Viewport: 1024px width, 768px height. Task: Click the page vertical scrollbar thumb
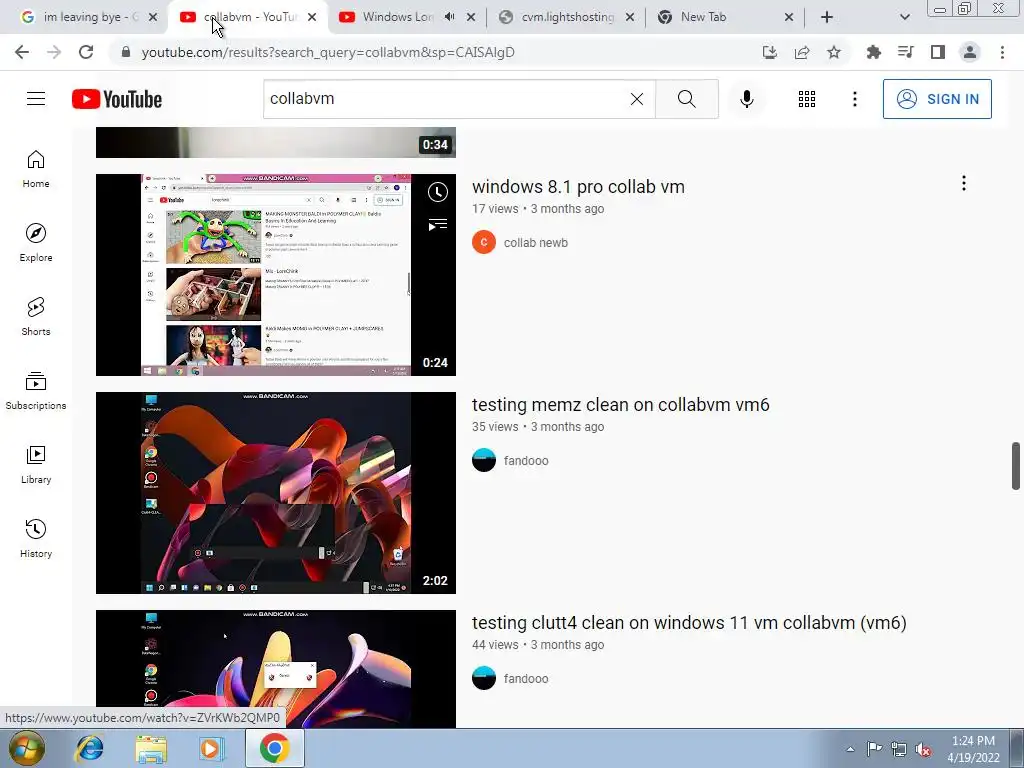pos(1016,466)
